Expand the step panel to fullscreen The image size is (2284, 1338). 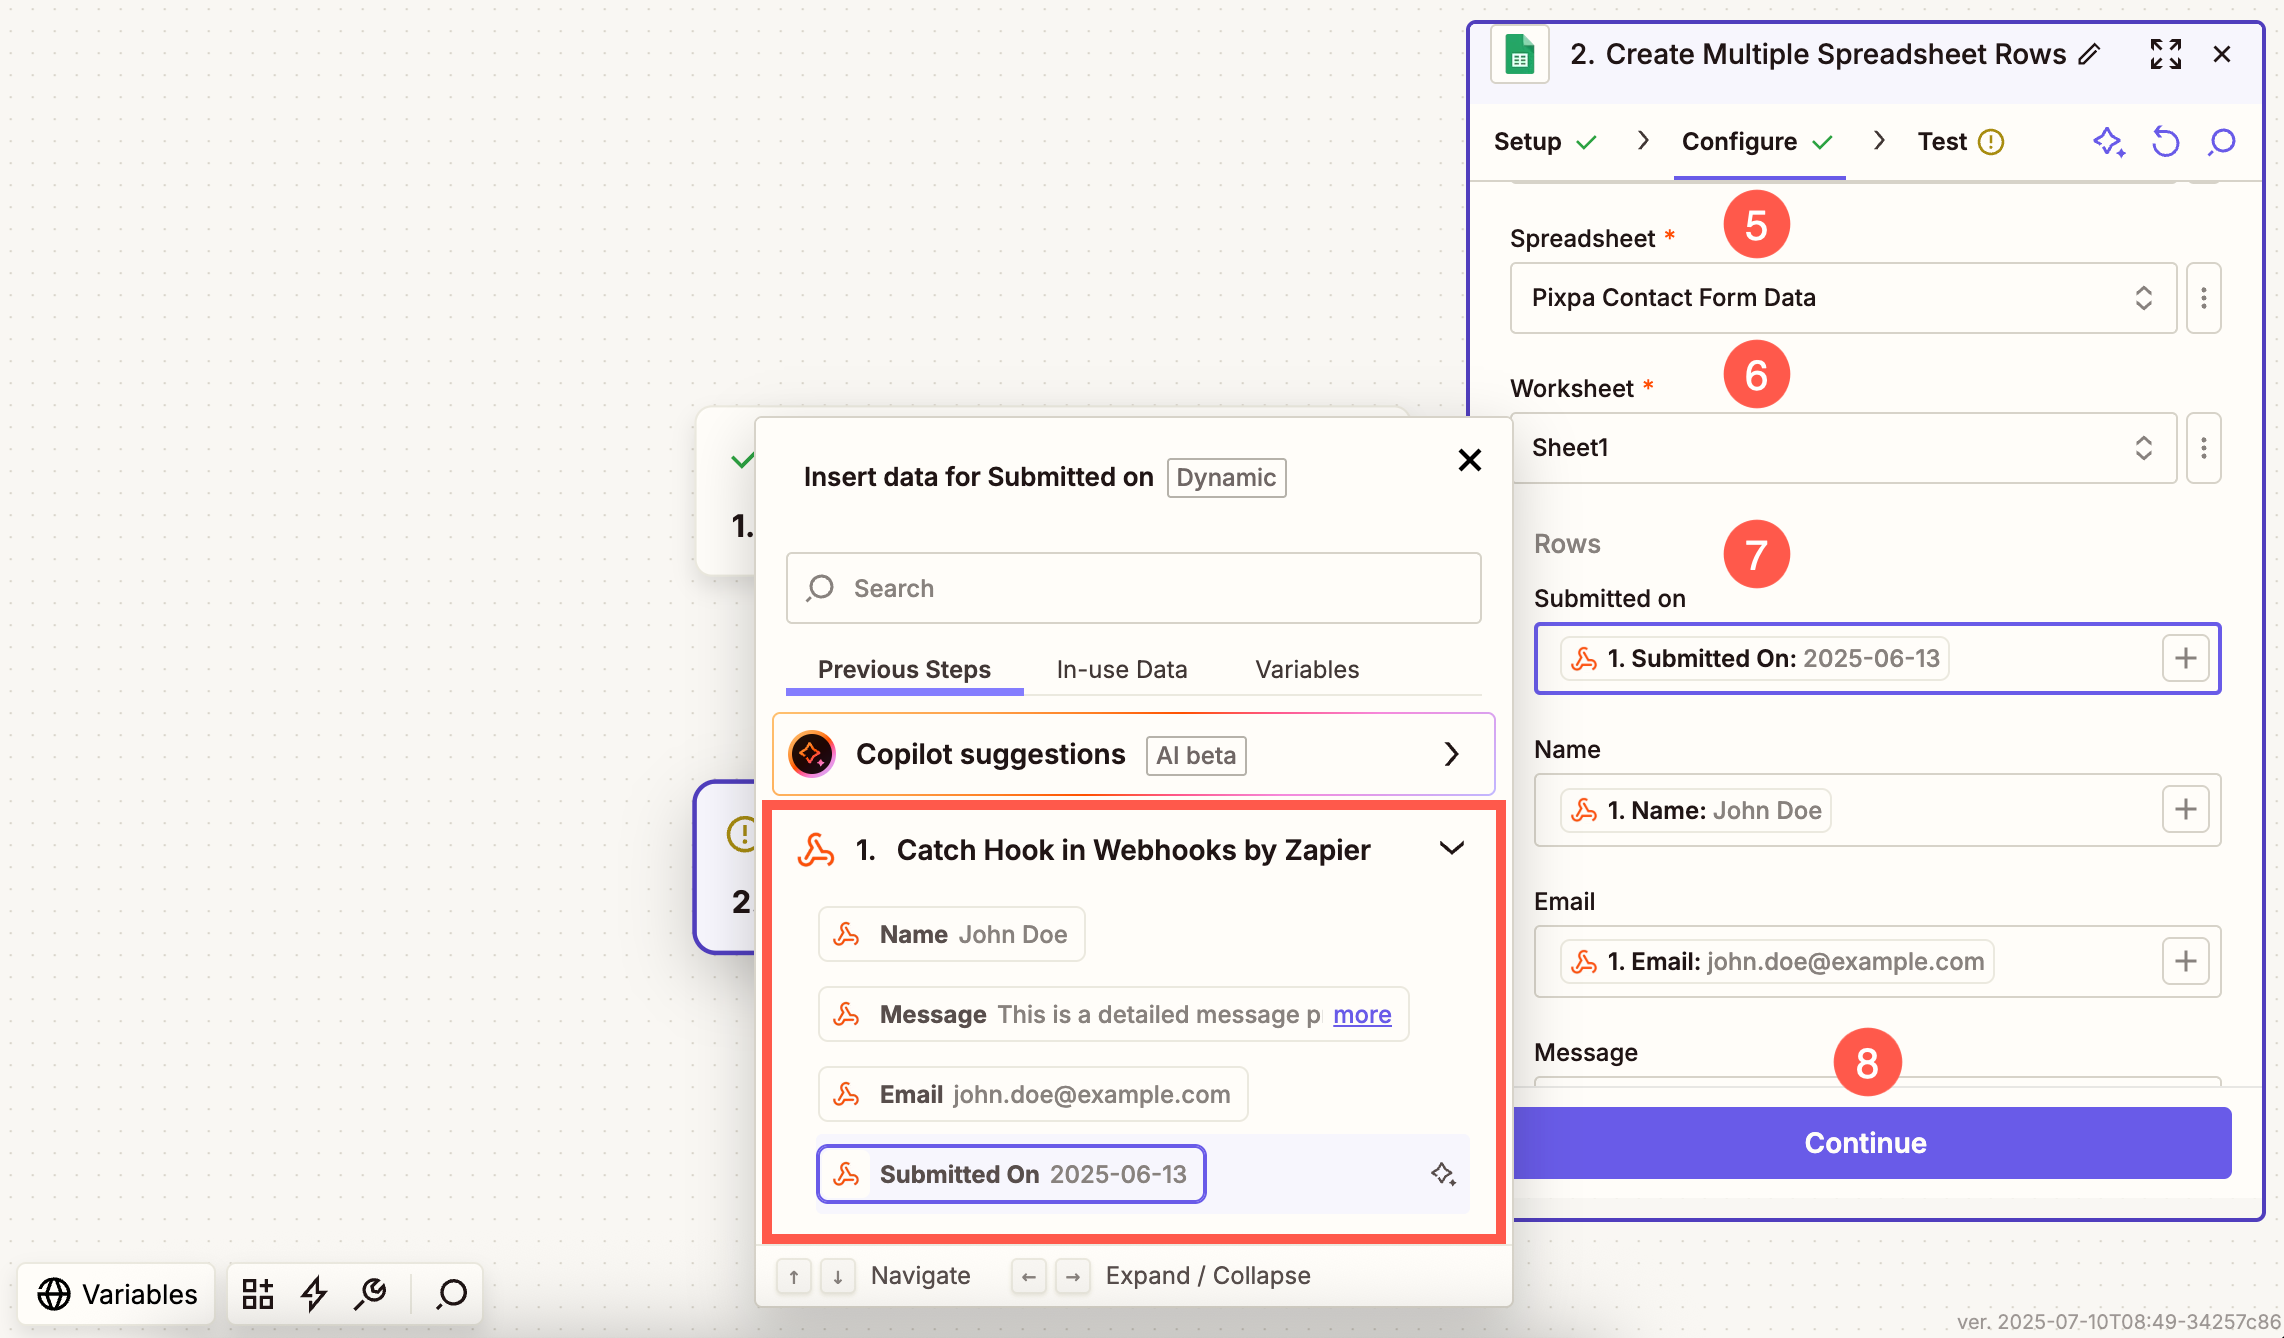point(2165,54)
